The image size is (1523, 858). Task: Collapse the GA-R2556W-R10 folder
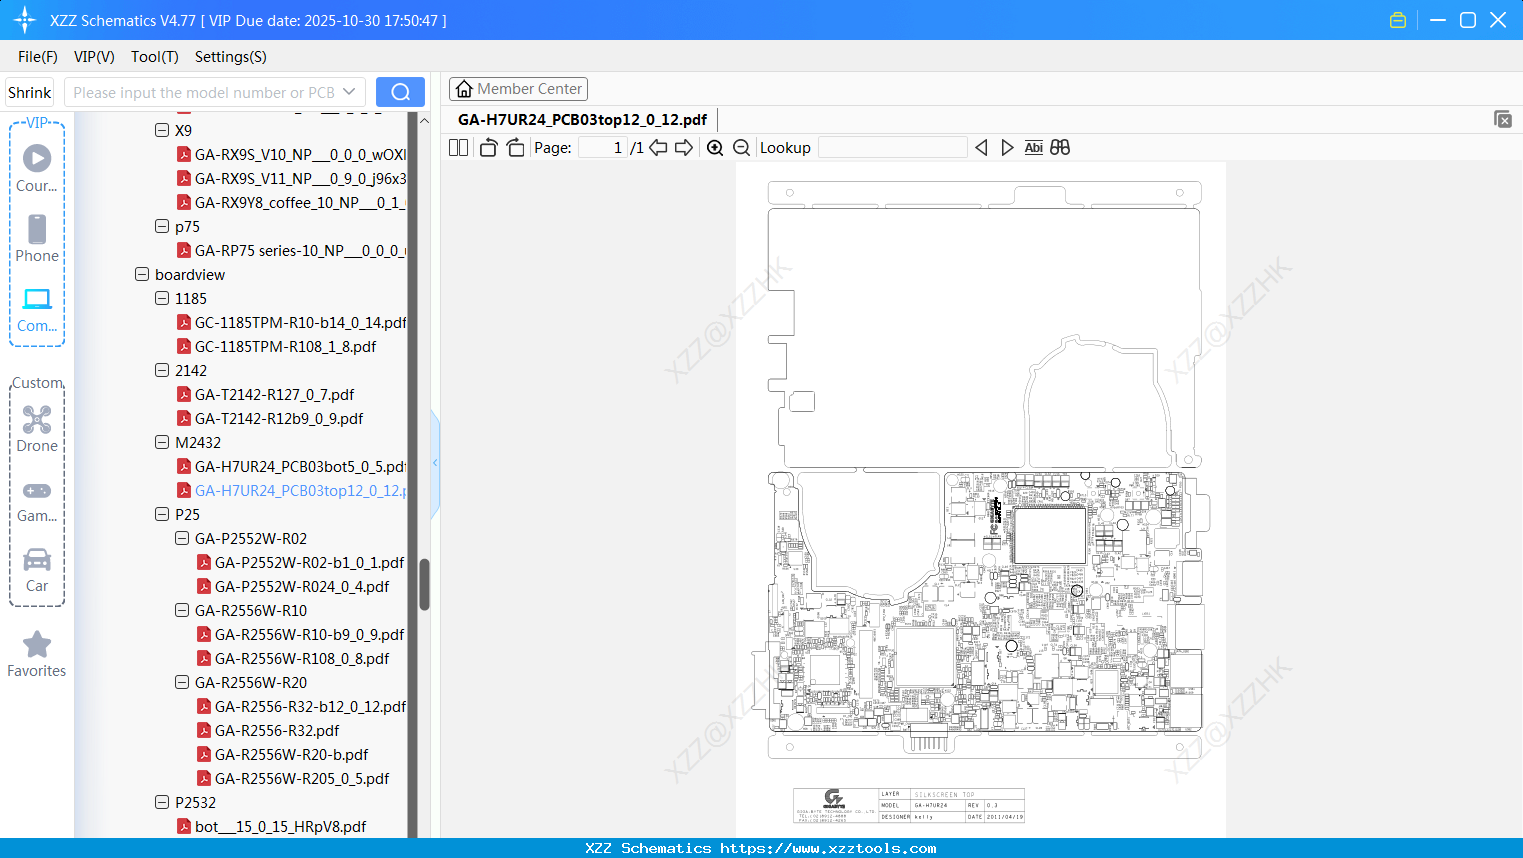point(182,610)
